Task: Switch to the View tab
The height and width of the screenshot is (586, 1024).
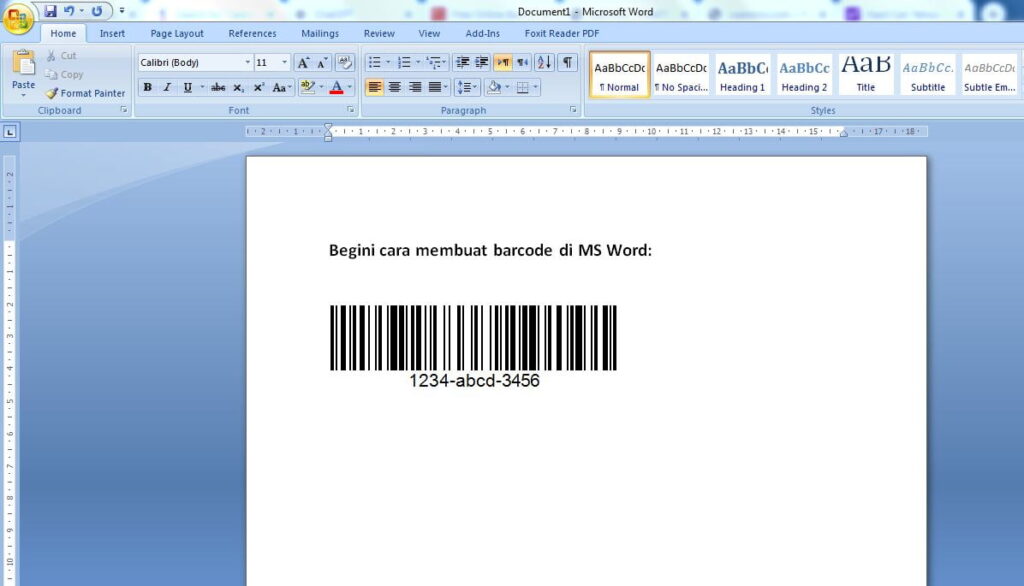Action: 429,33
